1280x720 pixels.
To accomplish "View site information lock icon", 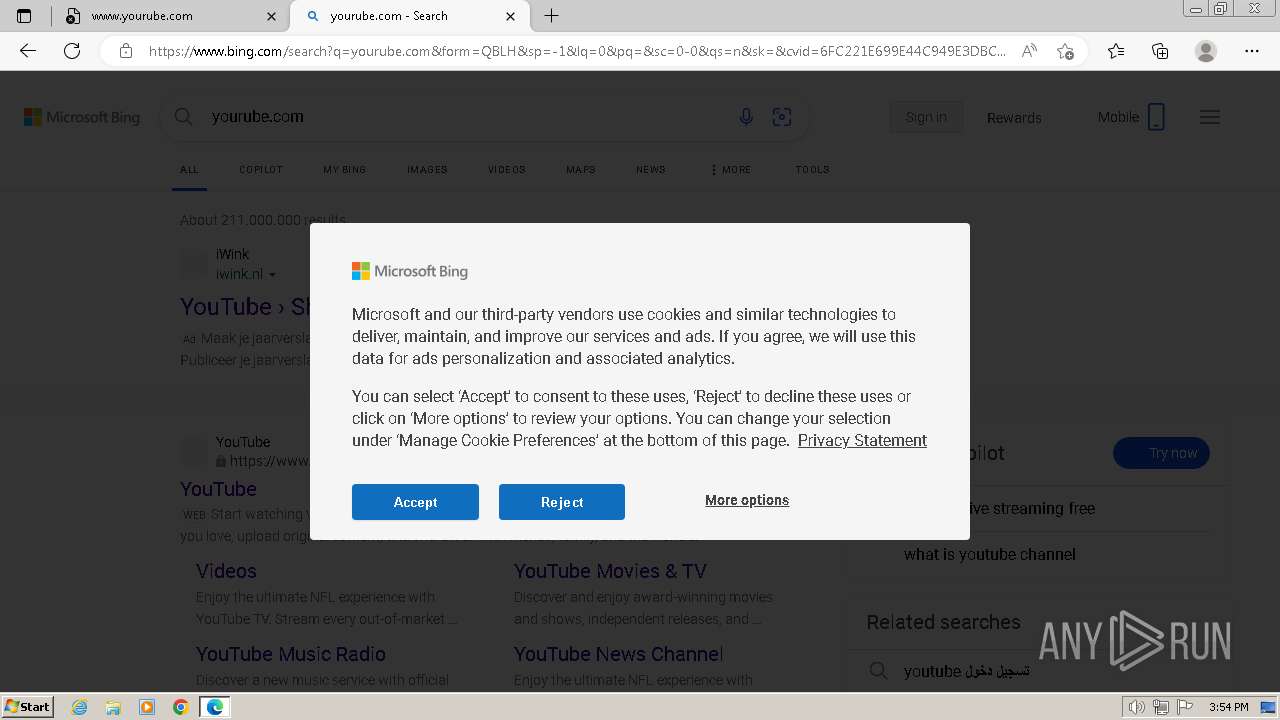I will click(x=126, y=51).
